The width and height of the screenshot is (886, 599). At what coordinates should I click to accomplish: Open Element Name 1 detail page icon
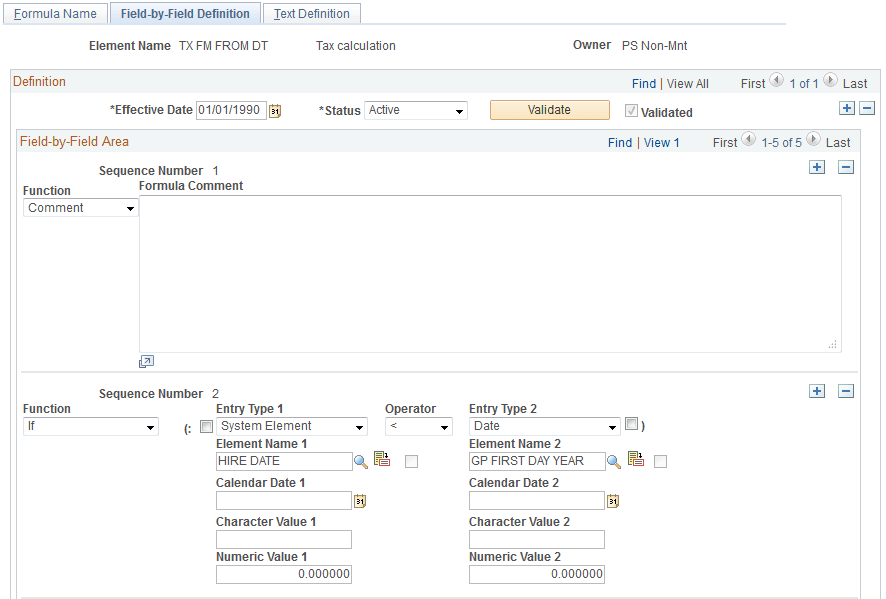pyautogui.click(x=382, y=458)
